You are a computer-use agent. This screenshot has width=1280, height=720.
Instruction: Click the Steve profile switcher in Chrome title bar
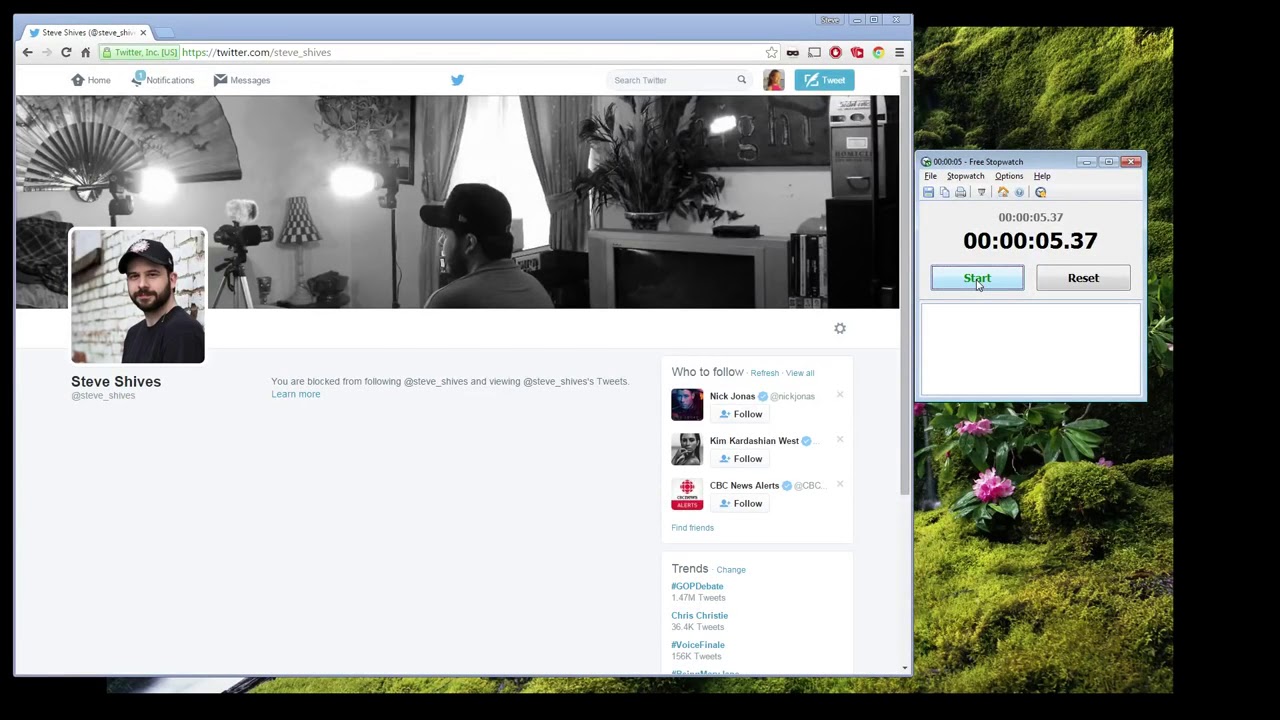tap(830, 20)
